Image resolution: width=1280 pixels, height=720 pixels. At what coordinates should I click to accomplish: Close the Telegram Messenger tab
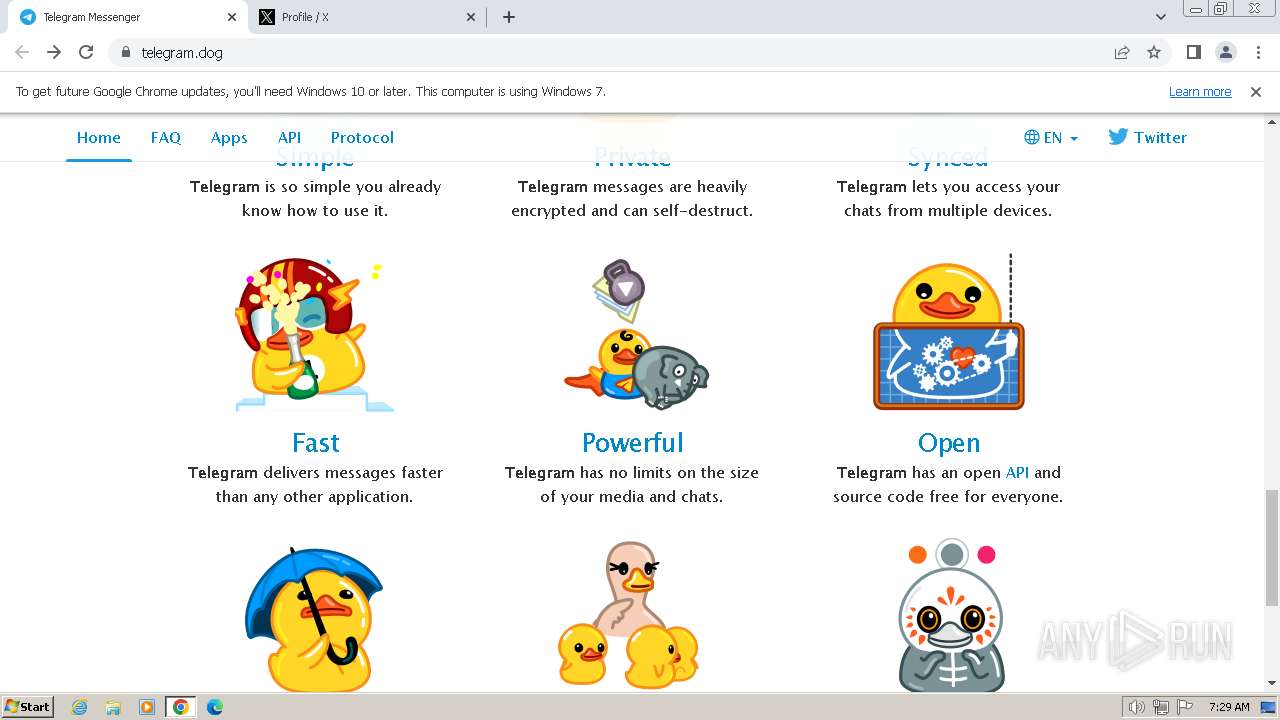pyautogui.click(x=232, y=17)
